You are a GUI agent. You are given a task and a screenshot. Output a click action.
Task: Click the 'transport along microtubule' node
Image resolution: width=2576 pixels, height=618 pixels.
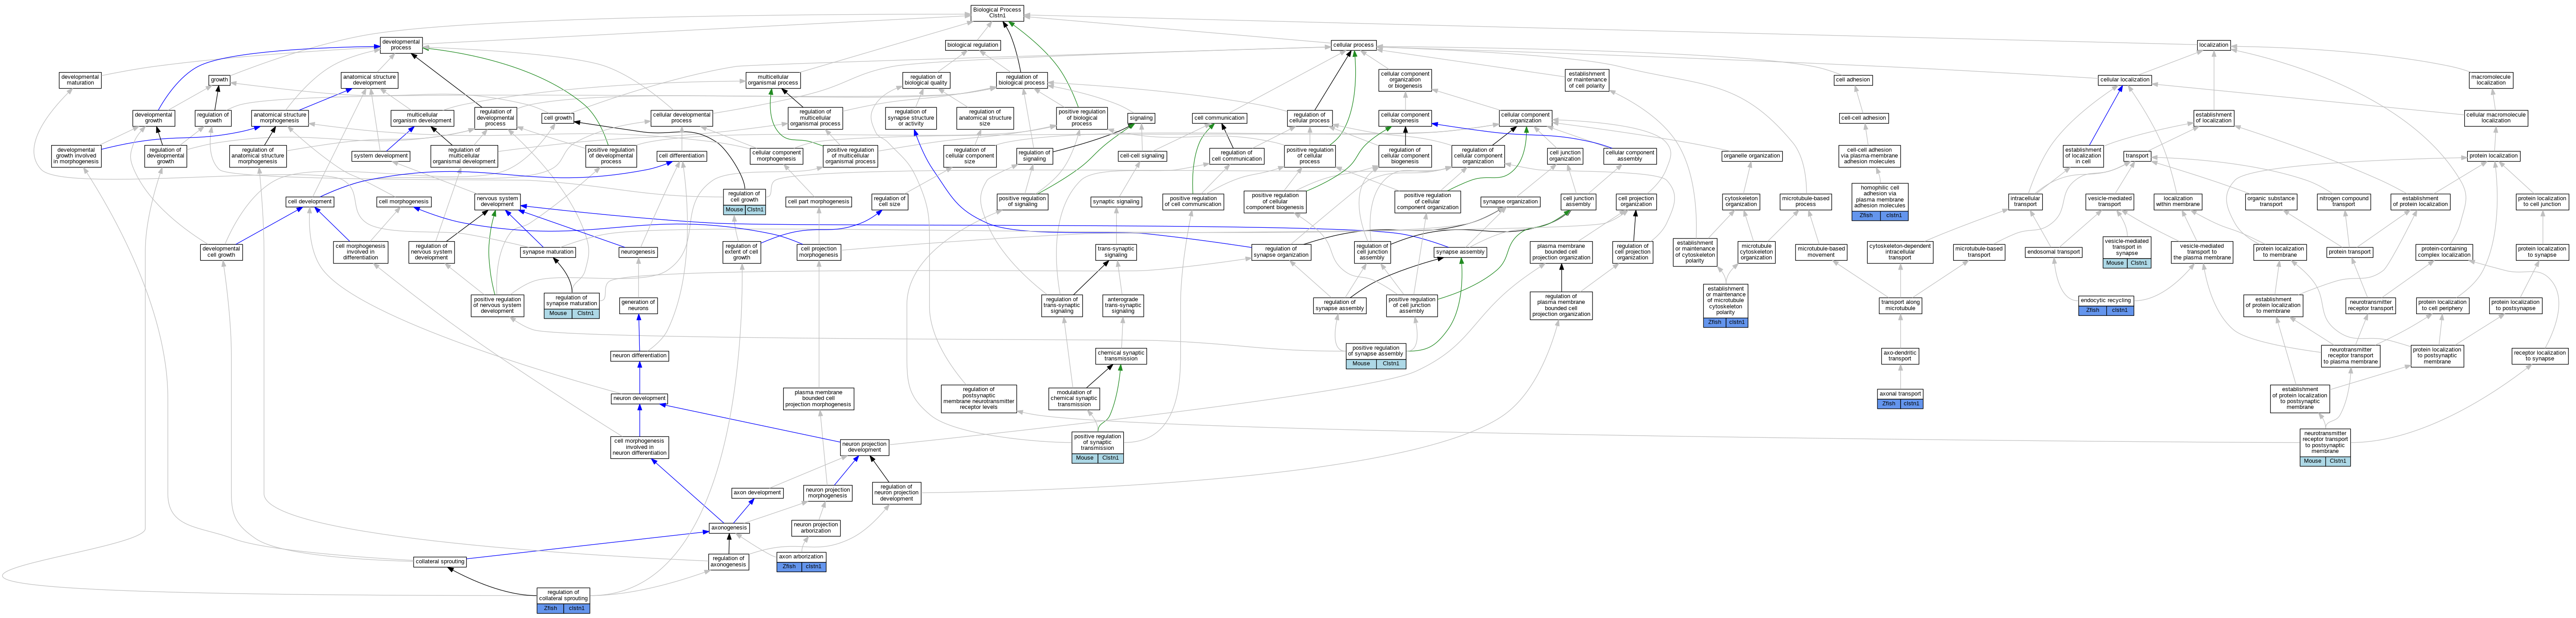coord(1900,305)
